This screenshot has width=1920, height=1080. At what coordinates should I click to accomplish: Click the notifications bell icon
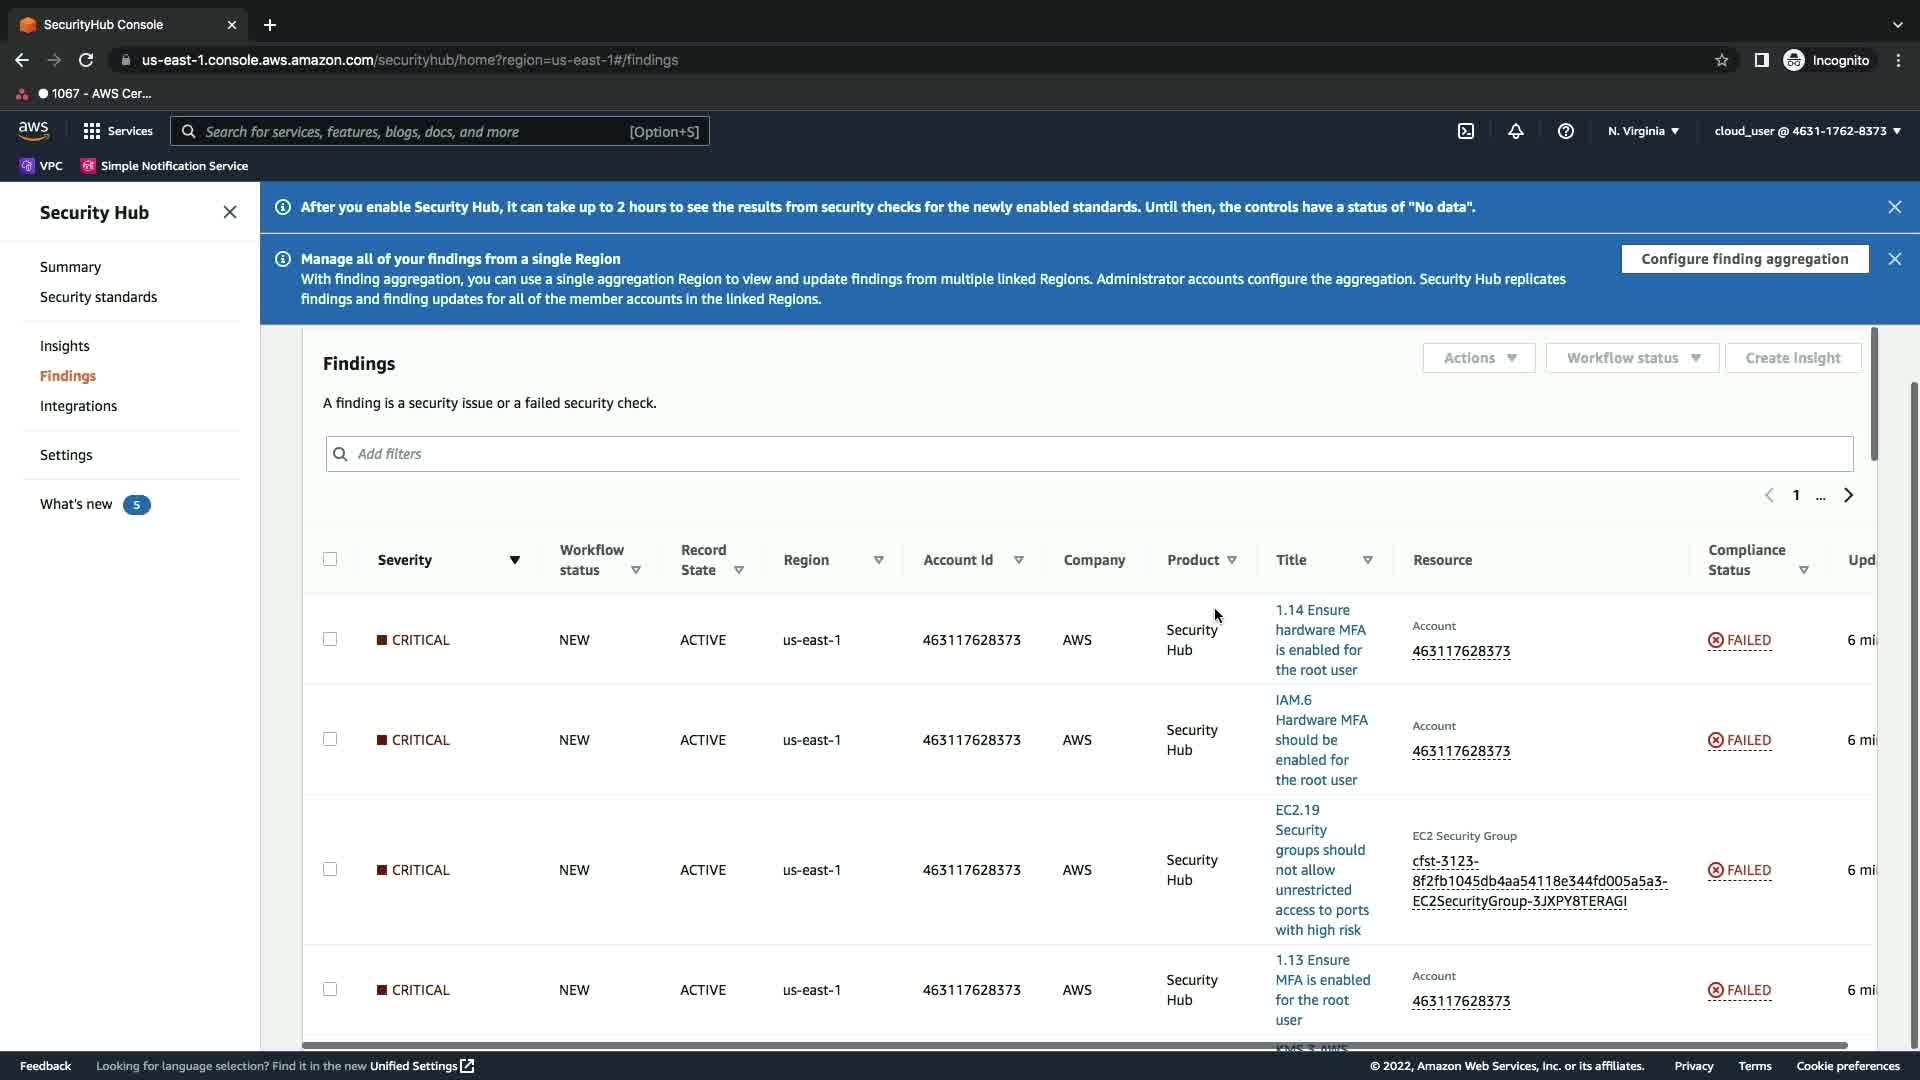pyautogui.click(x=1516, y=131)
